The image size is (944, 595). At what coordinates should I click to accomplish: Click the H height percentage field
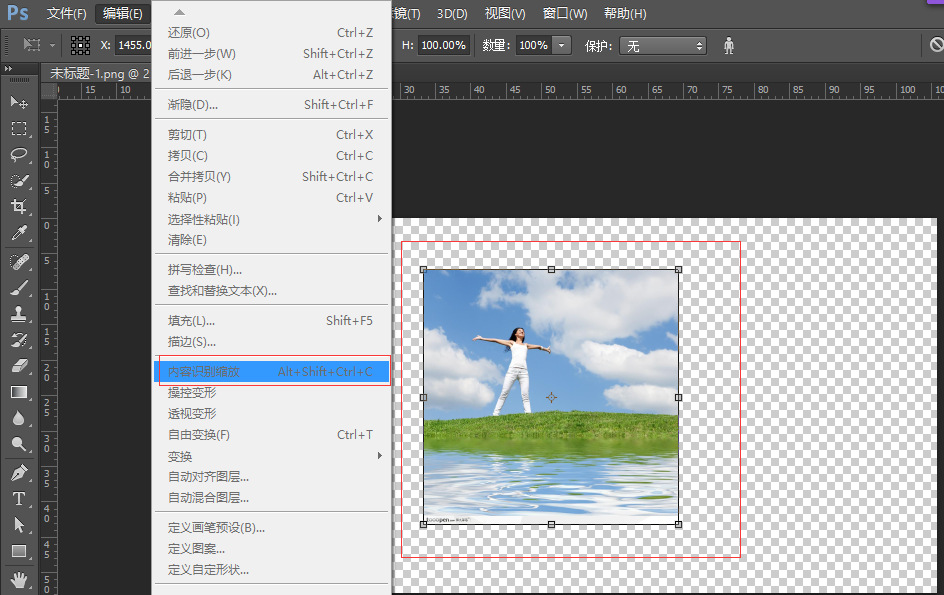444,45
